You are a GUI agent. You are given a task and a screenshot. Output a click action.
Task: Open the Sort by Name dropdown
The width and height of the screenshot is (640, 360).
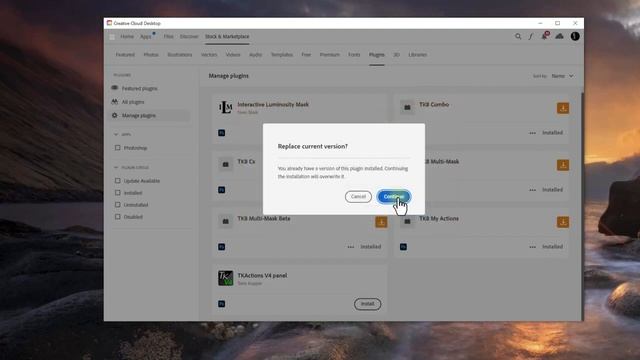pos(562,76)
